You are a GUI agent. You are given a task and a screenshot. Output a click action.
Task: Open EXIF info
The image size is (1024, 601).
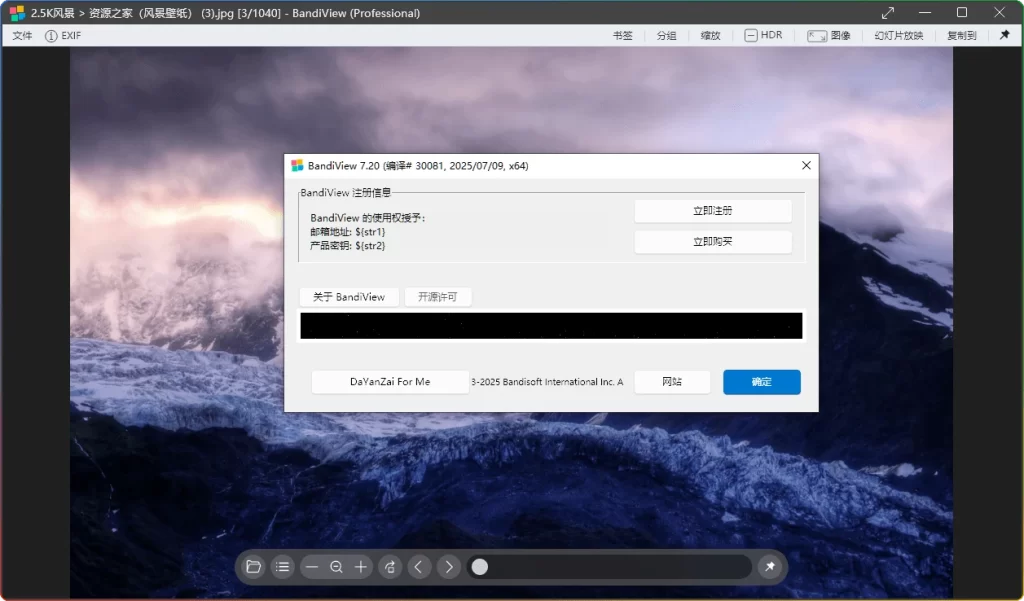63,35
